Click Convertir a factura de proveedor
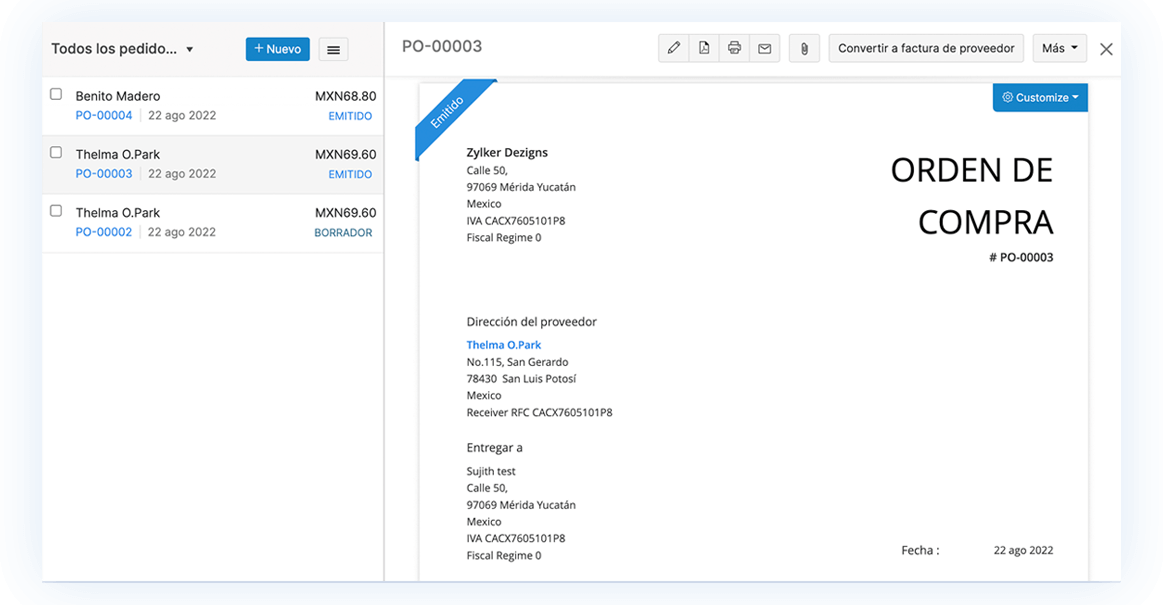The image size is (1163, 605). (x=925, y=47)
